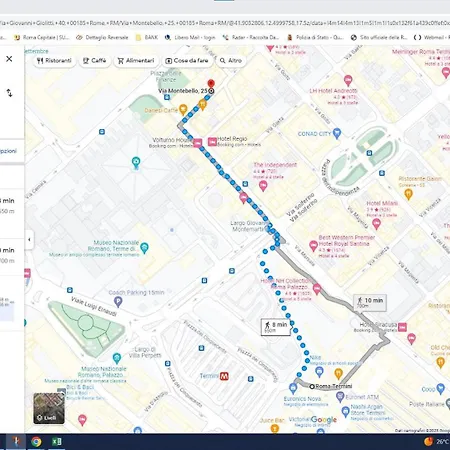Open Hotel Siracusa marker icon
The height and width of the screenshot is (450, 450).
(402, 327)
